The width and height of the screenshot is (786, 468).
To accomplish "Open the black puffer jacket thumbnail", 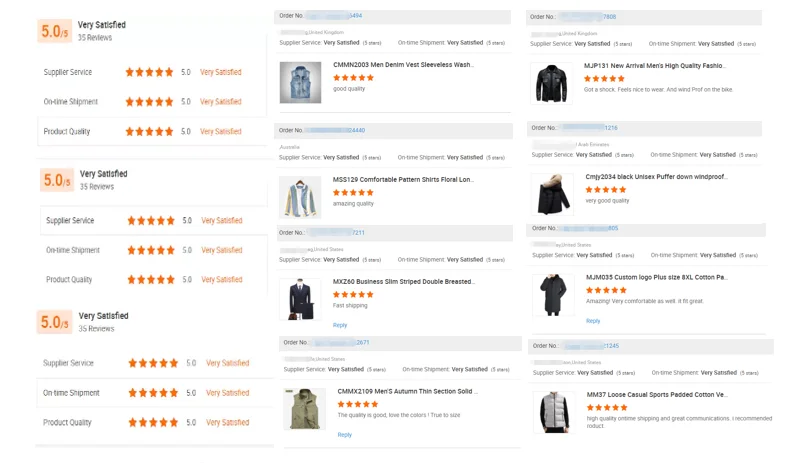I will click(552, 194).
